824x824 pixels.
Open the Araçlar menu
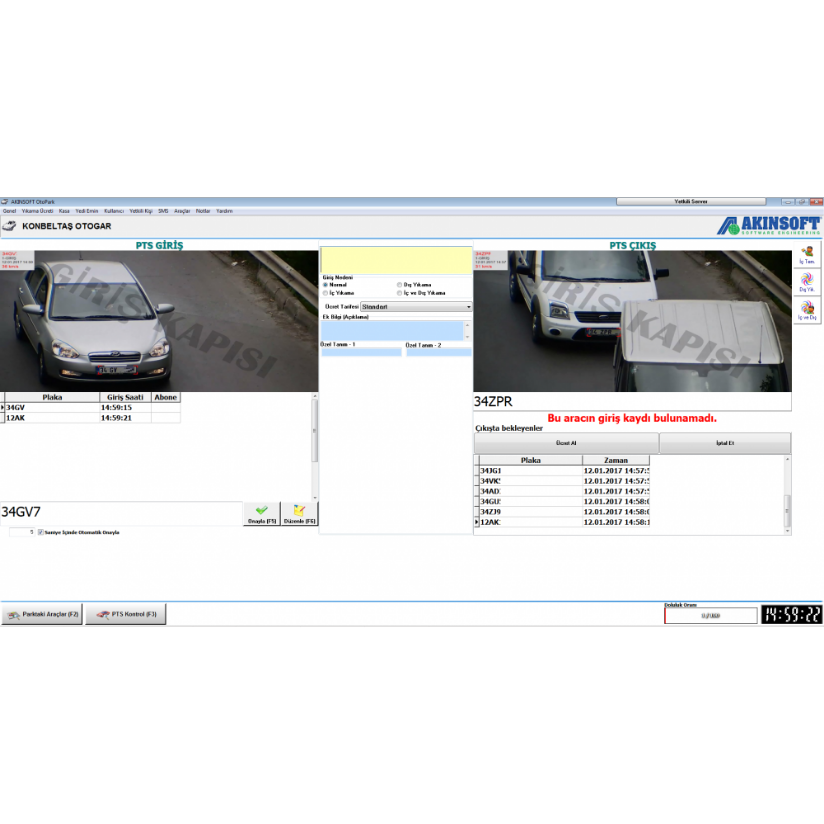pyautogui.click(x=182, y=211)
